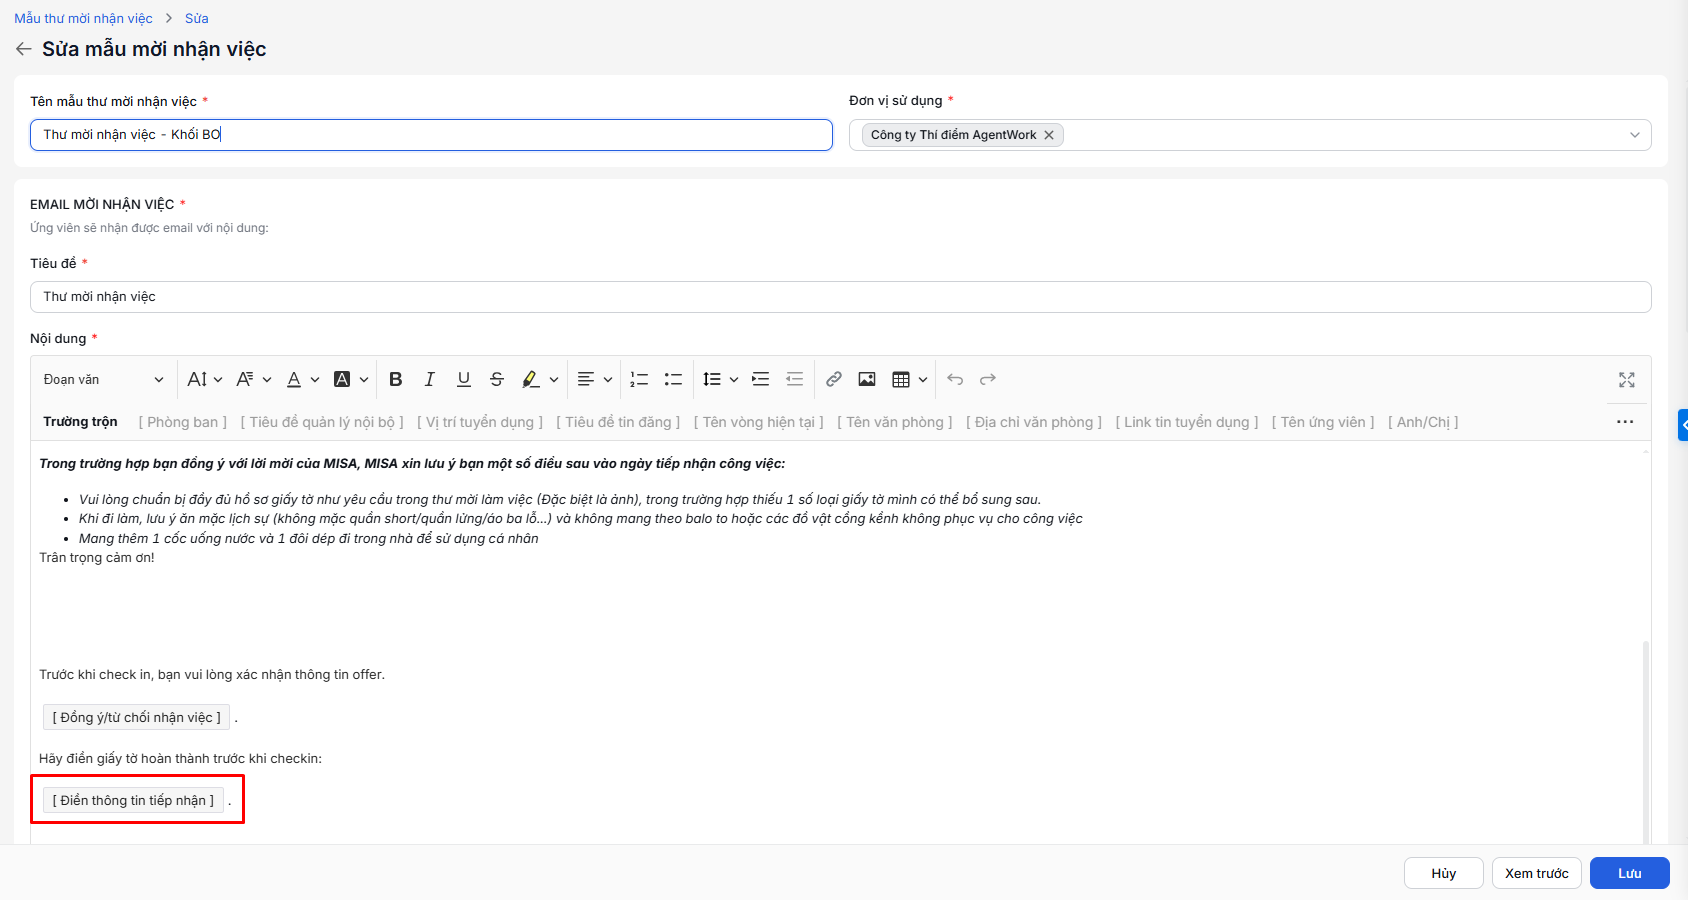Click the text 'Trân trọng cảm ơn!'
Screen dimensions: 1688x900
pos(97,558)
